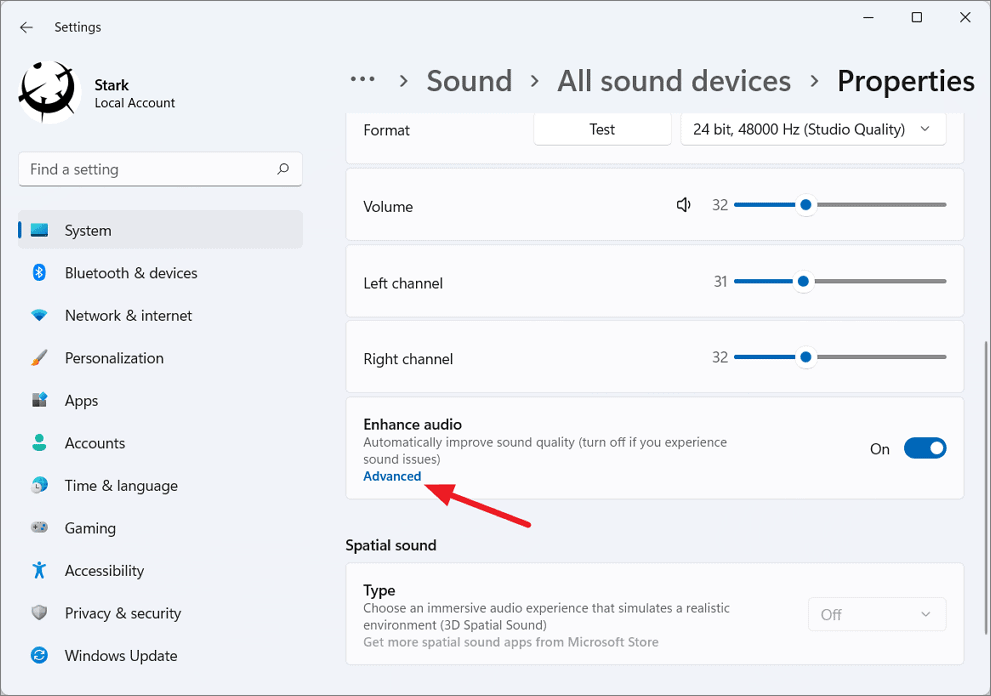The image size is (991, 696).
Task: Mute volume via the speaker icon
Action: [683, 205]
